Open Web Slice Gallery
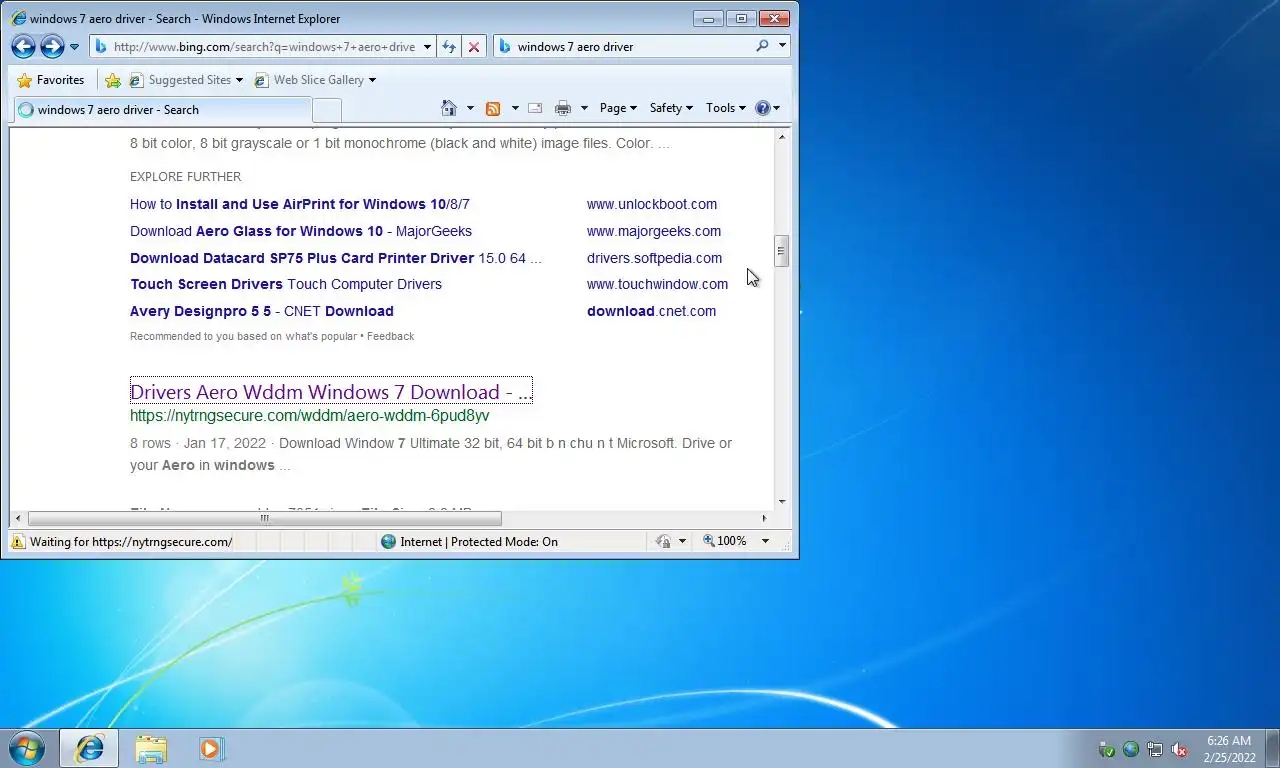Image resolution: width=1280 pixels, height=768 pixels. coord(315,80)
